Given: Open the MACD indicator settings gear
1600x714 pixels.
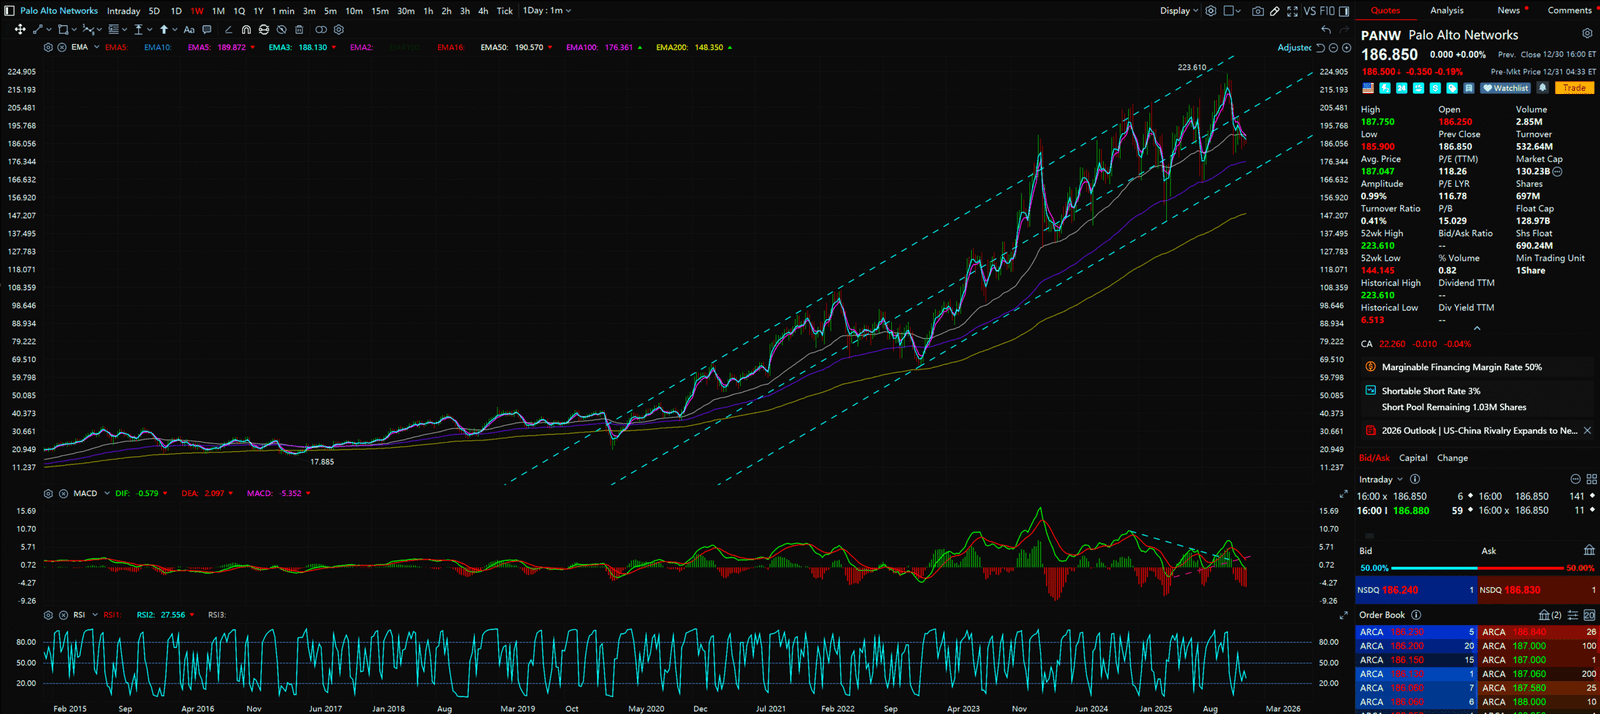Looking at the screenshot, I should 48,493.
